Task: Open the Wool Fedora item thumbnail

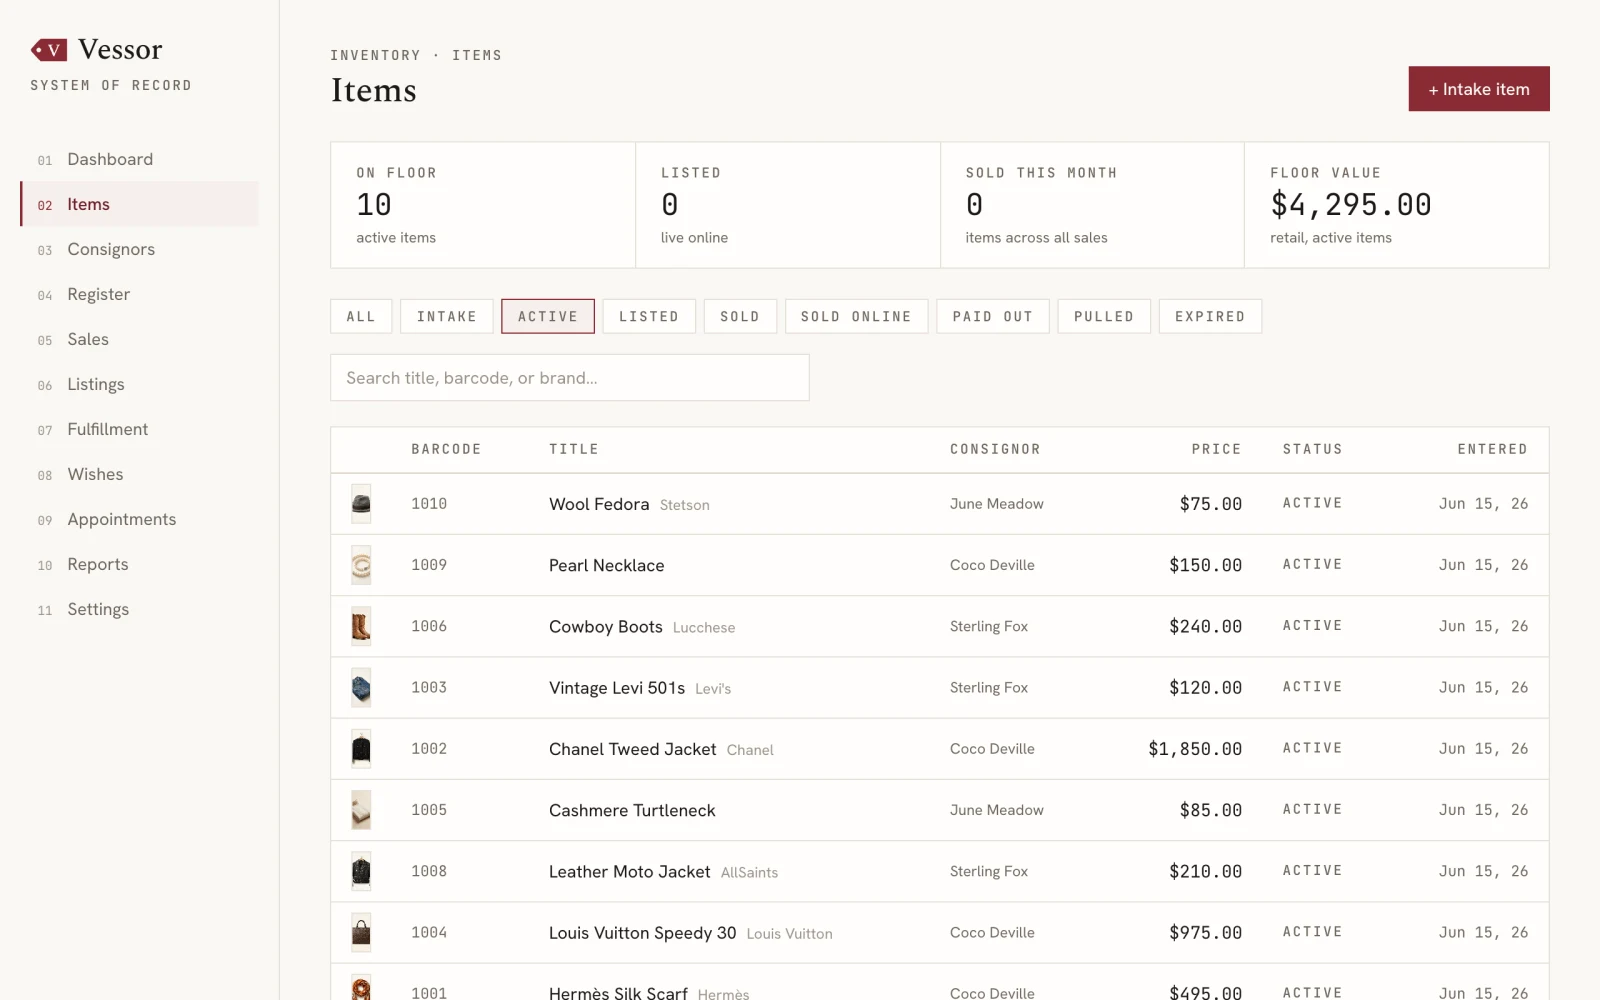Action: click(x=361, y=504)
